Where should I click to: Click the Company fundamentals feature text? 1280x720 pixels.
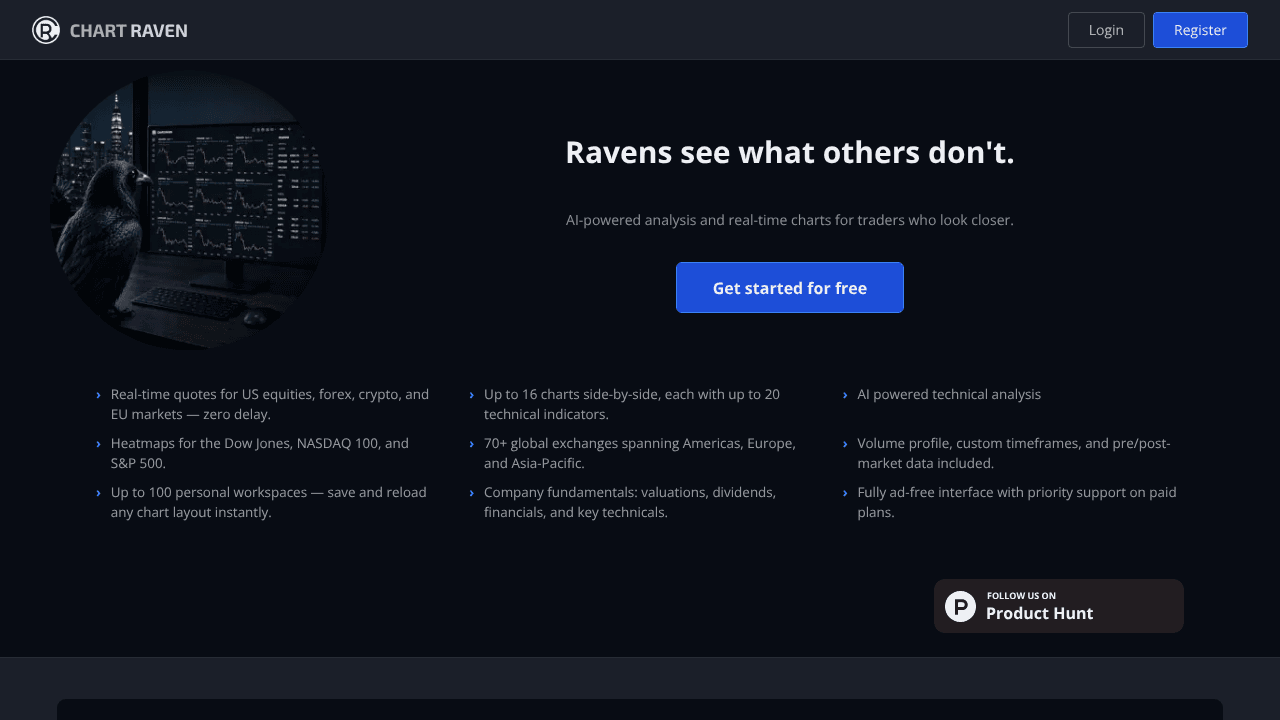pos(630,502)
